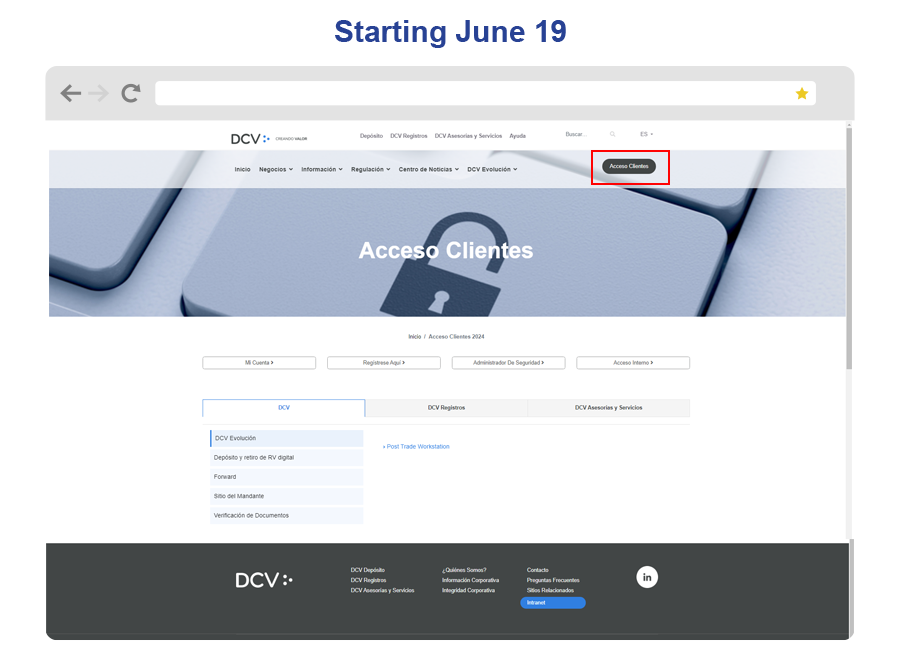
Task: Open Información Corporativa in the footer
Action: [x=470, y=580]
